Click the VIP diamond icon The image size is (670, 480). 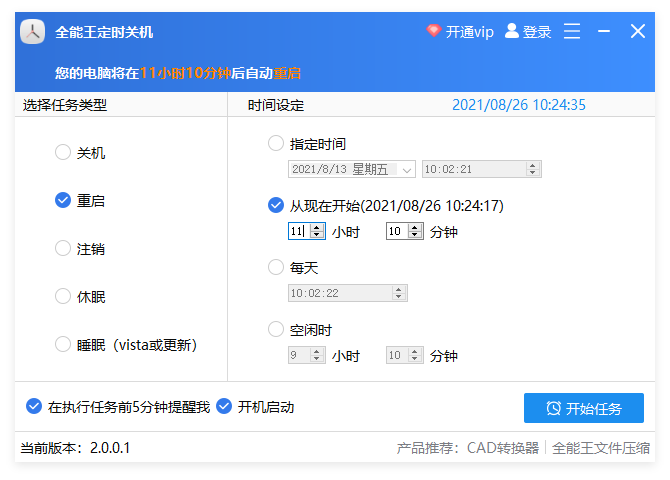[433, 31]
